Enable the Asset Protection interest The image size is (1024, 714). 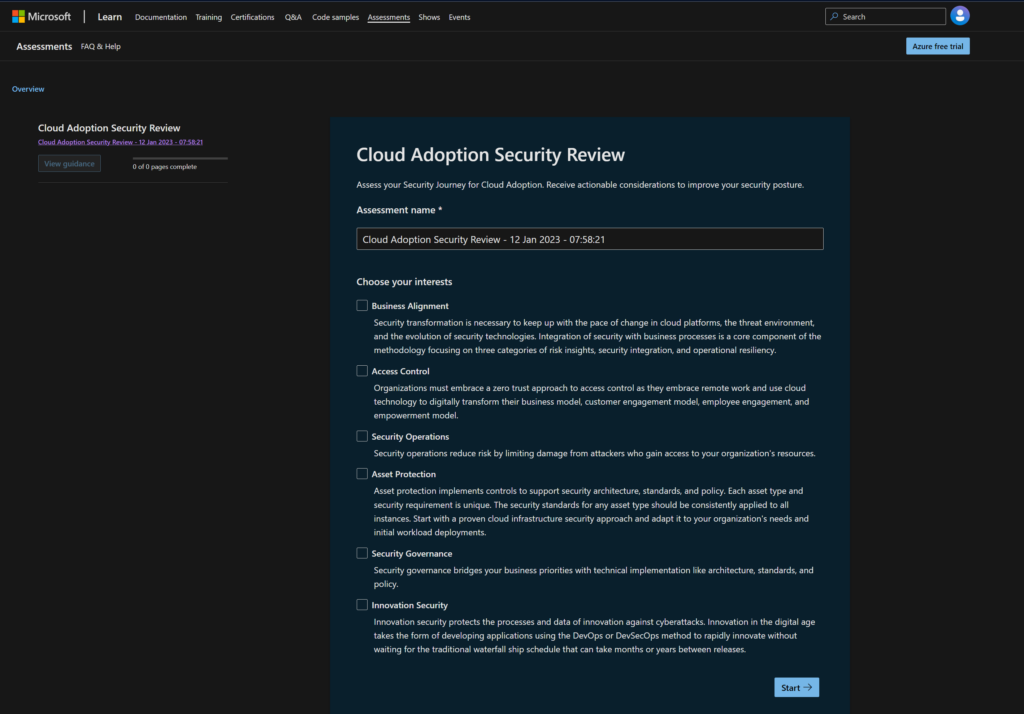[362, 473]
